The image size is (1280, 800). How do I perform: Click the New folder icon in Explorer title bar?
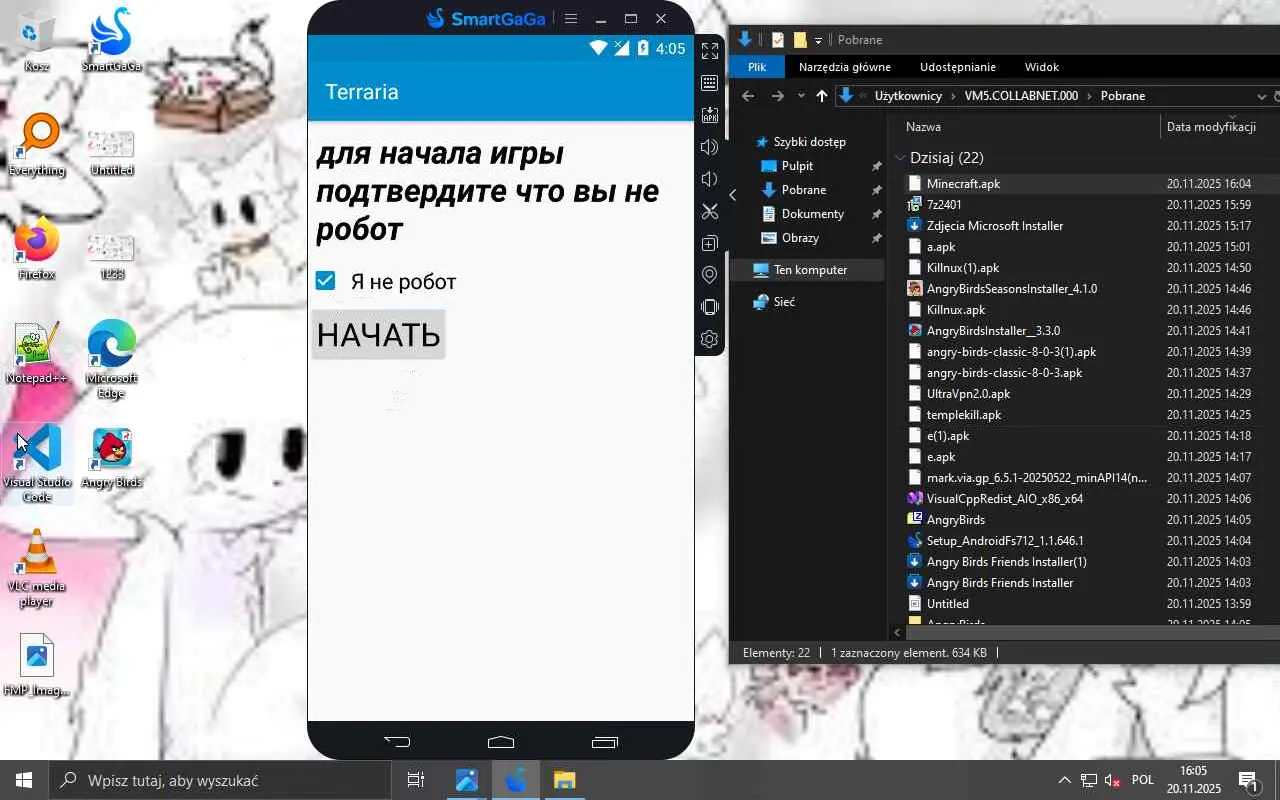pyautogui.click(x=800, y=40)
